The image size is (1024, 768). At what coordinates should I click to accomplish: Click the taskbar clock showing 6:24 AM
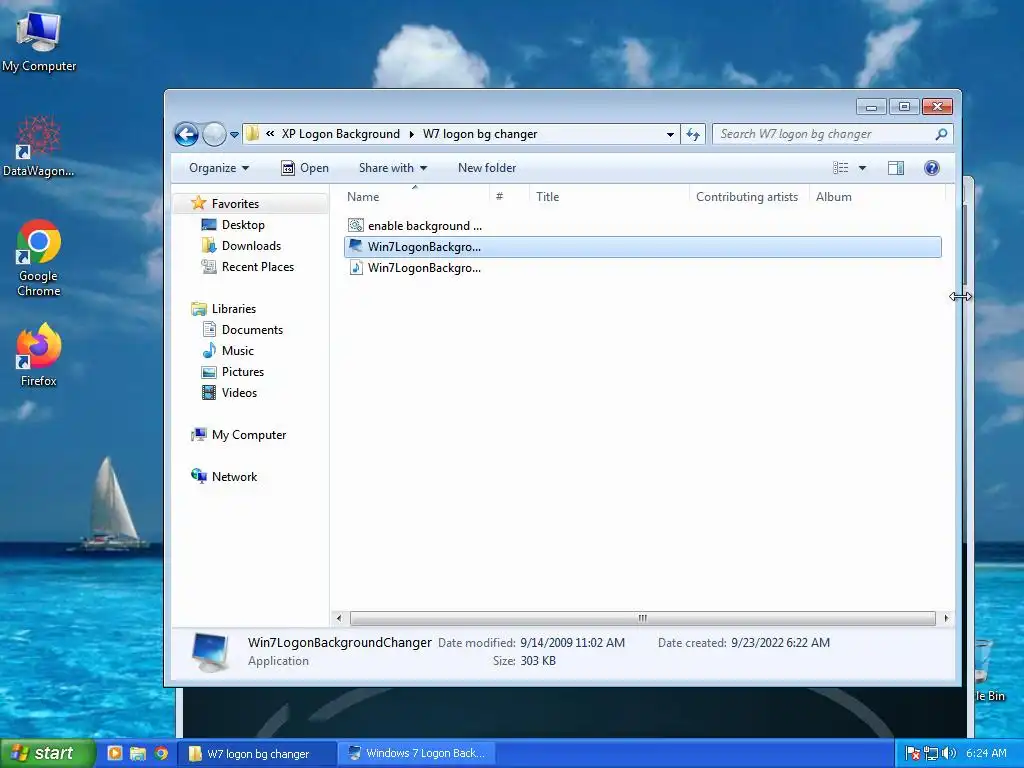pos(986,754)
